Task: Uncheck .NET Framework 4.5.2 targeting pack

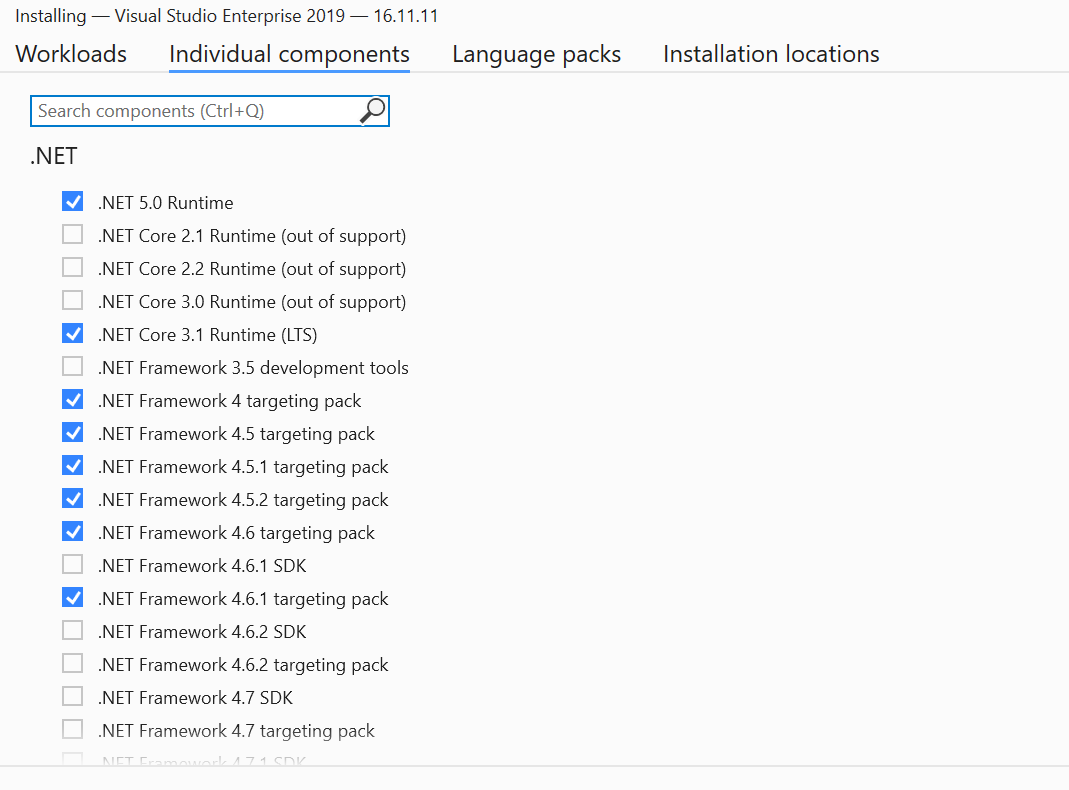Action: (72, 499)
